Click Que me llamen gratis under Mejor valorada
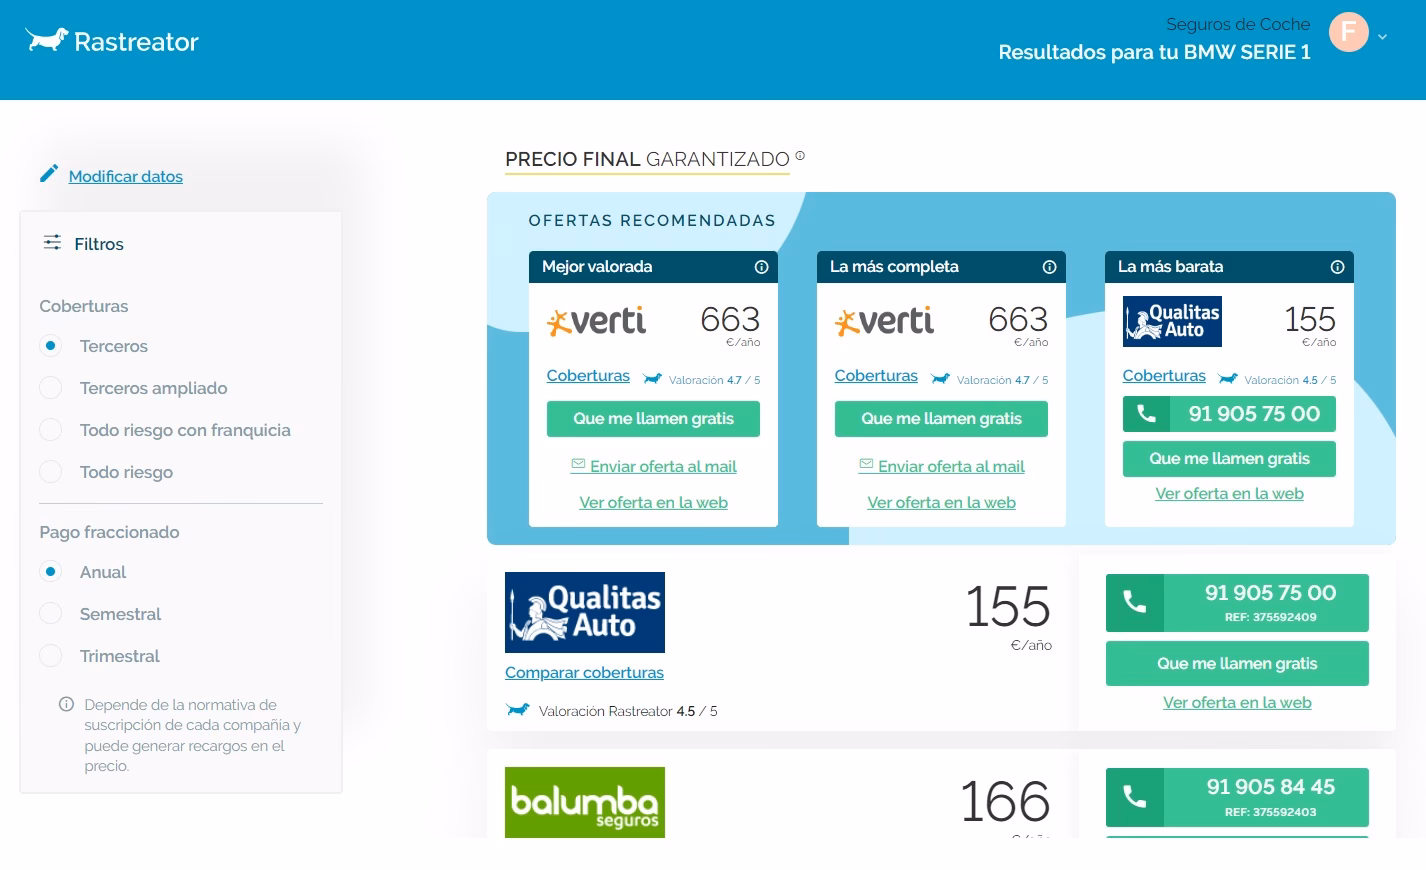 pos(653,419)
